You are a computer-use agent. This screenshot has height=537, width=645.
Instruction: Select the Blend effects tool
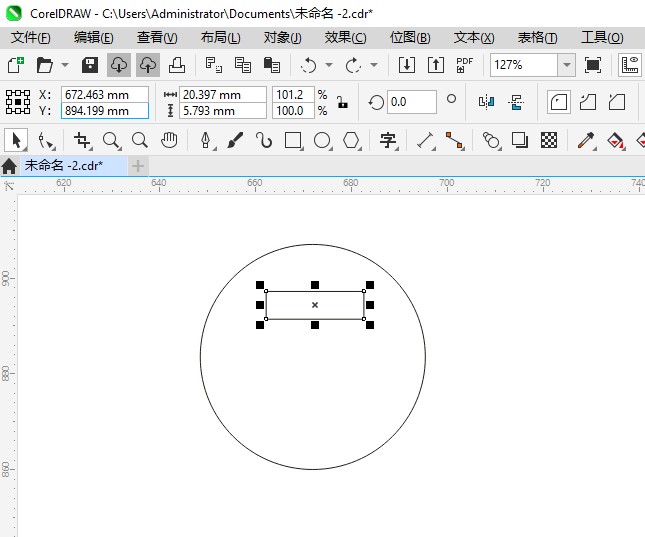tap(491, 140)
